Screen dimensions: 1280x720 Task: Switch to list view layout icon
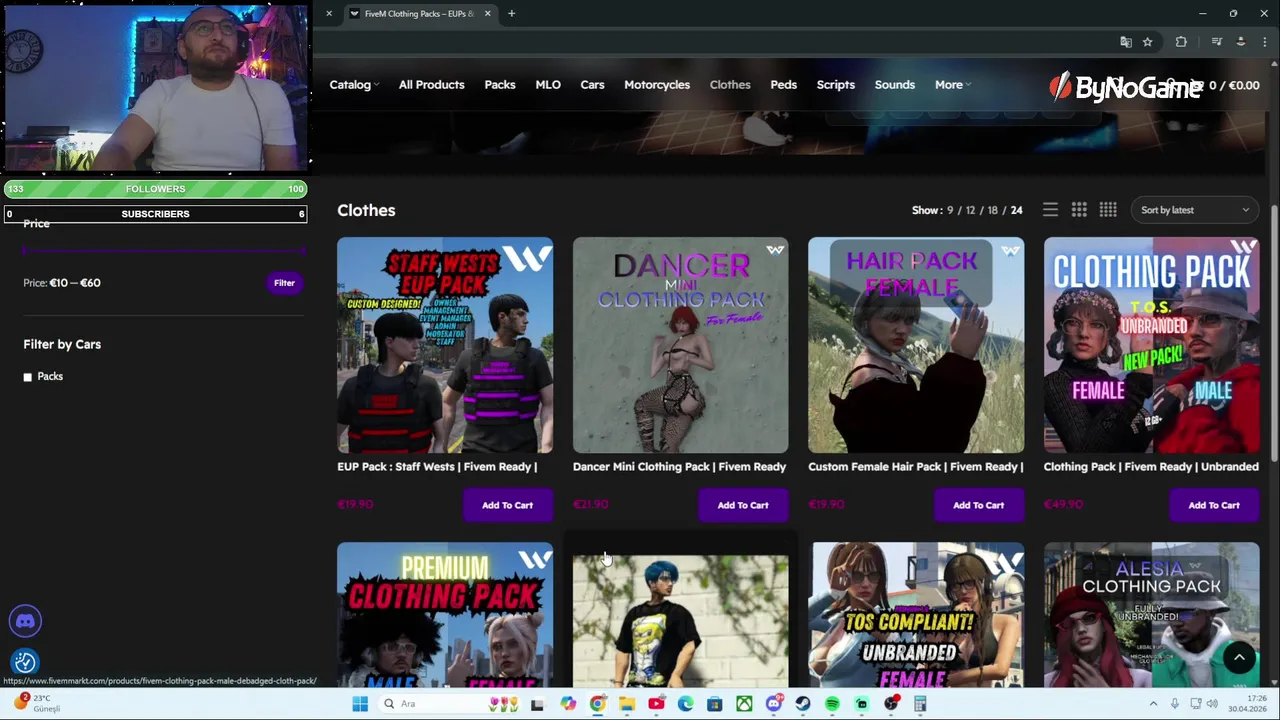click(x=1050, y=210)
